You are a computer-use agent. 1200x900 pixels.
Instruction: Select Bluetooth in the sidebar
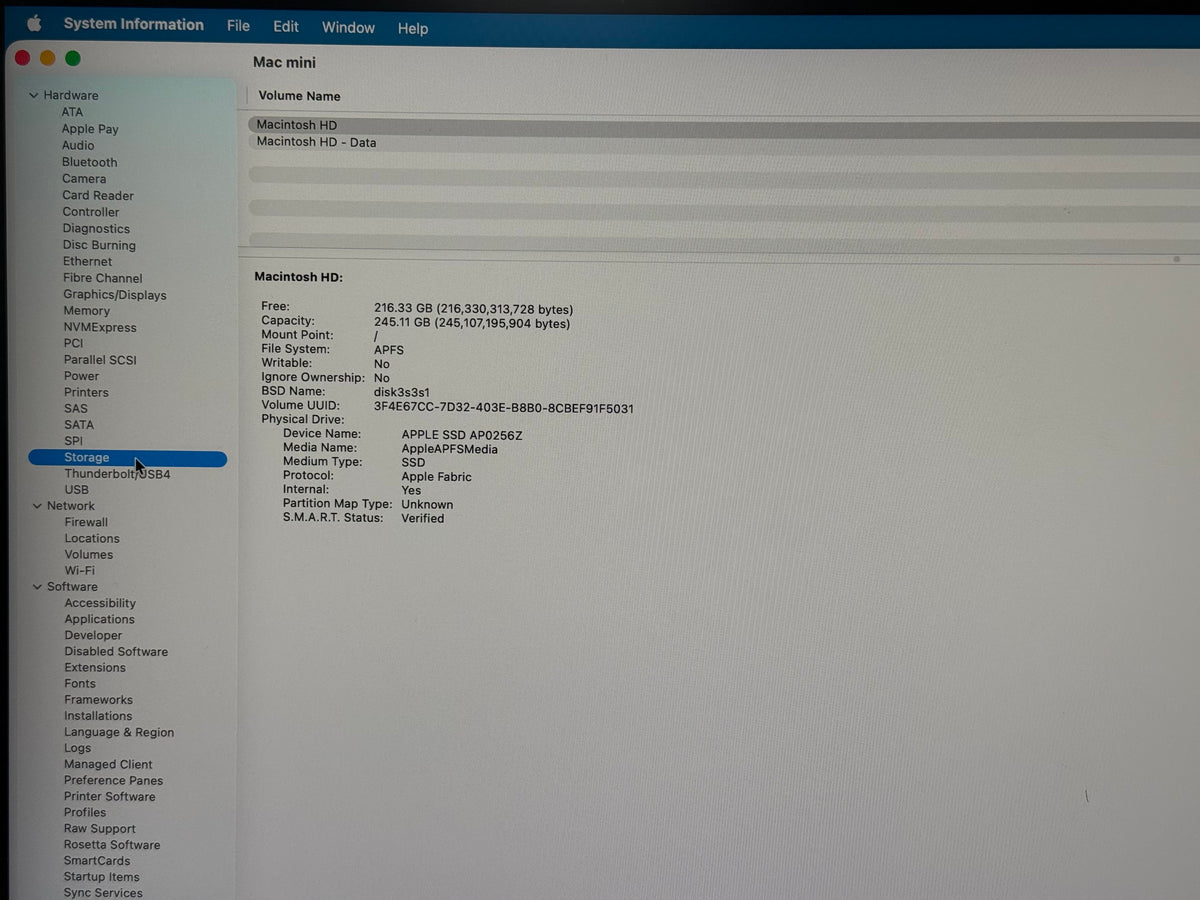90,162
